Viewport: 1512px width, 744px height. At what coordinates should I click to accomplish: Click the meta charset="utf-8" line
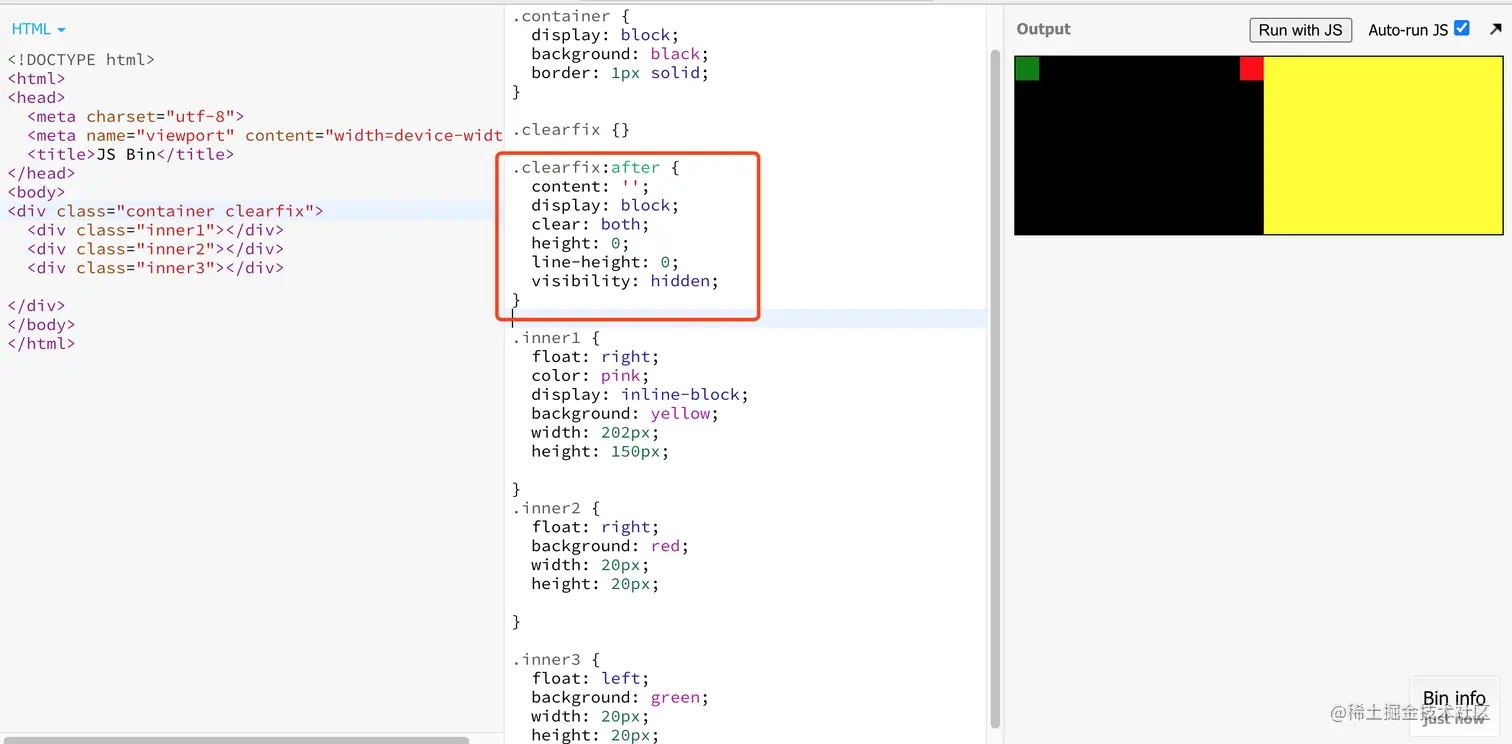135,117
